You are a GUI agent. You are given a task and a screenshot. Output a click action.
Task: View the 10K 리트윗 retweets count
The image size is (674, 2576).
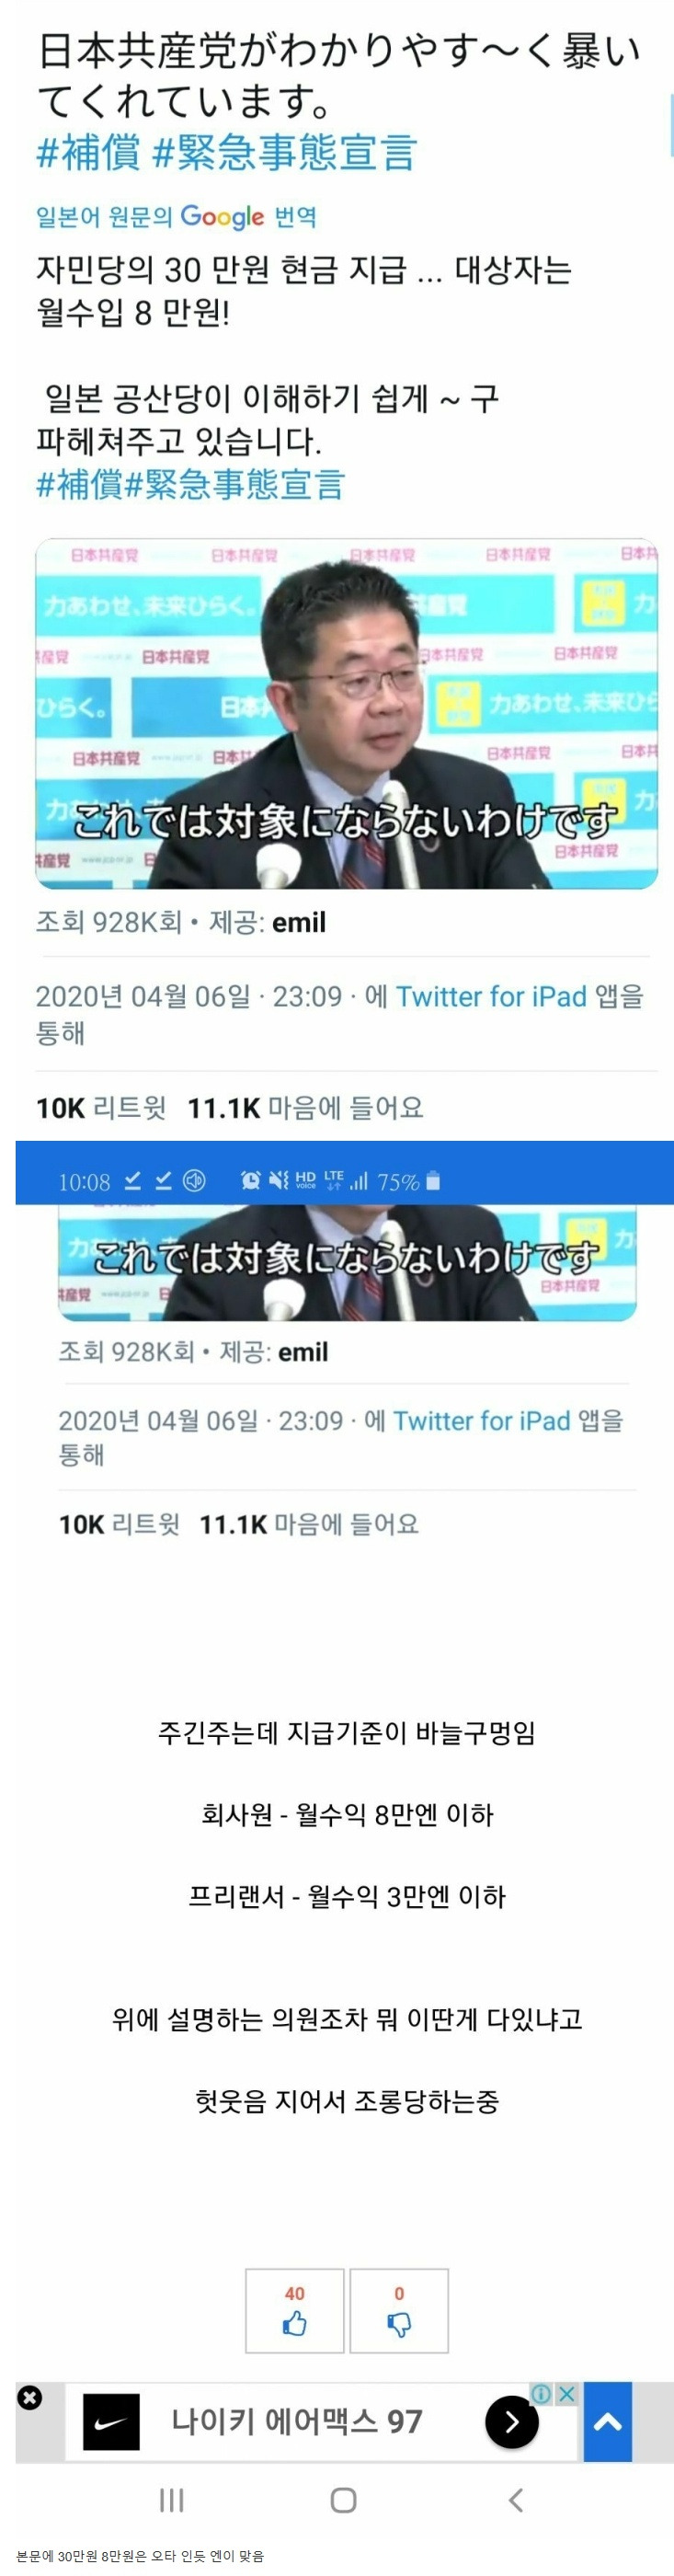click(101, 1107)
